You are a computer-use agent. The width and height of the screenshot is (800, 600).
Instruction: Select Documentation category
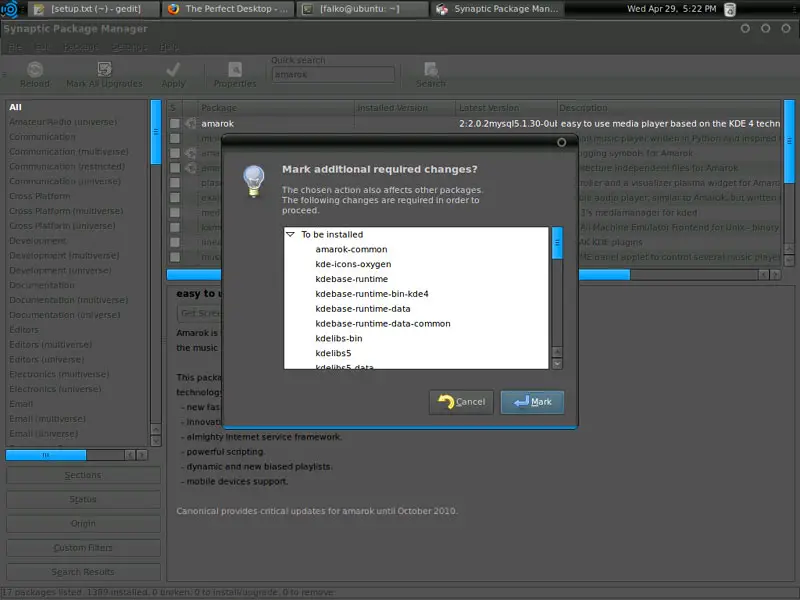point(42,285)
